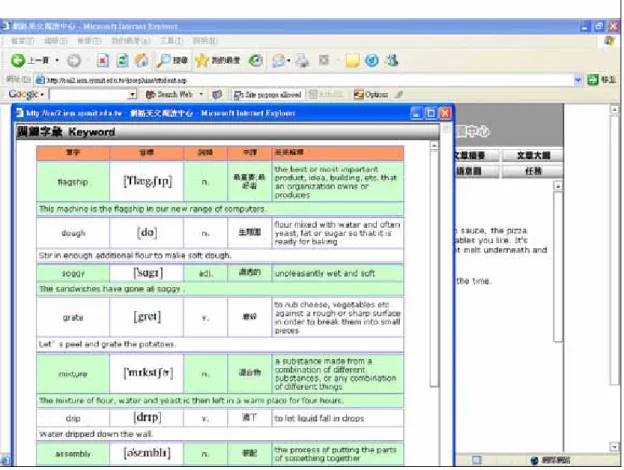Click the word "assembly" in the table

[x=73, y=453]
